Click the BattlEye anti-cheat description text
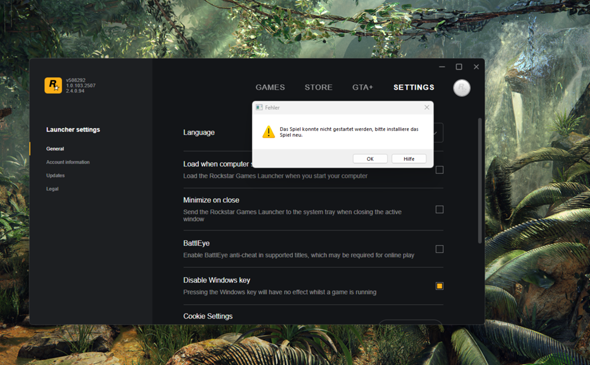 (299, 255)
